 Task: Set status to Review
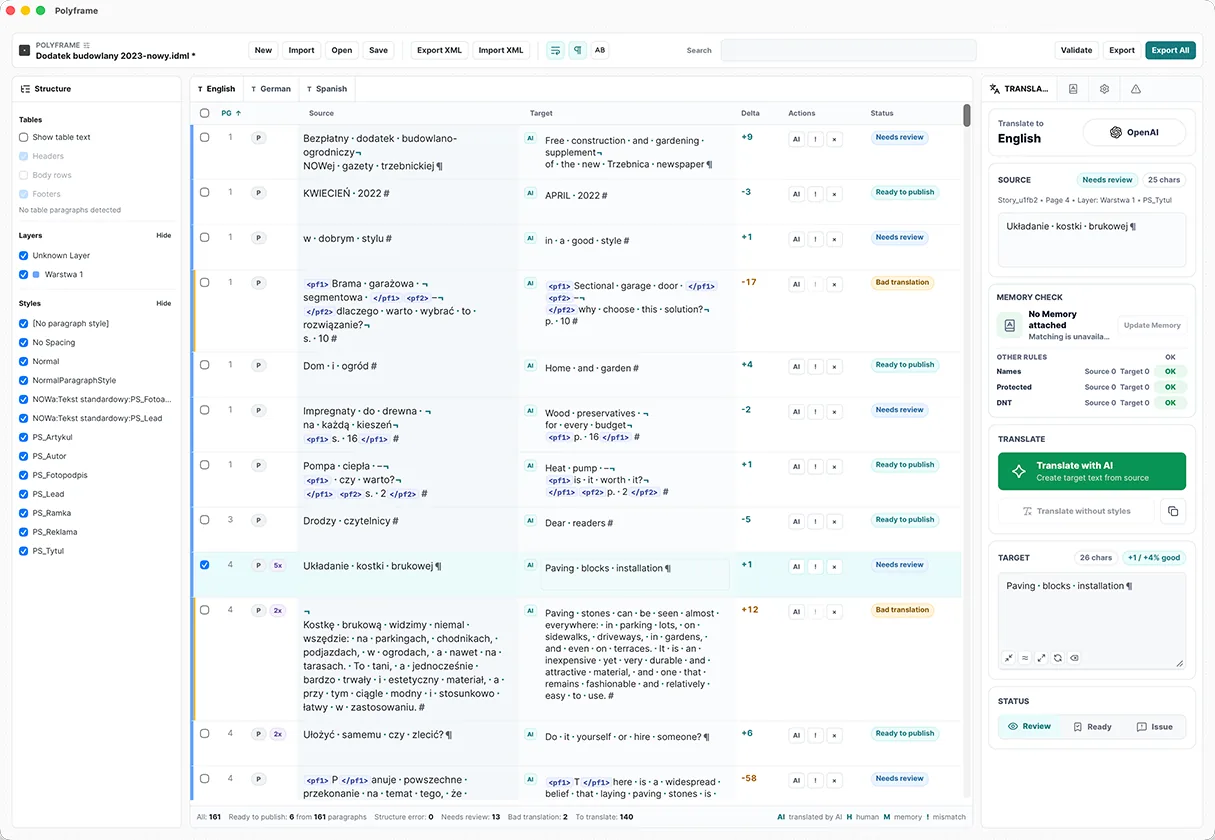pos(1029,727)
